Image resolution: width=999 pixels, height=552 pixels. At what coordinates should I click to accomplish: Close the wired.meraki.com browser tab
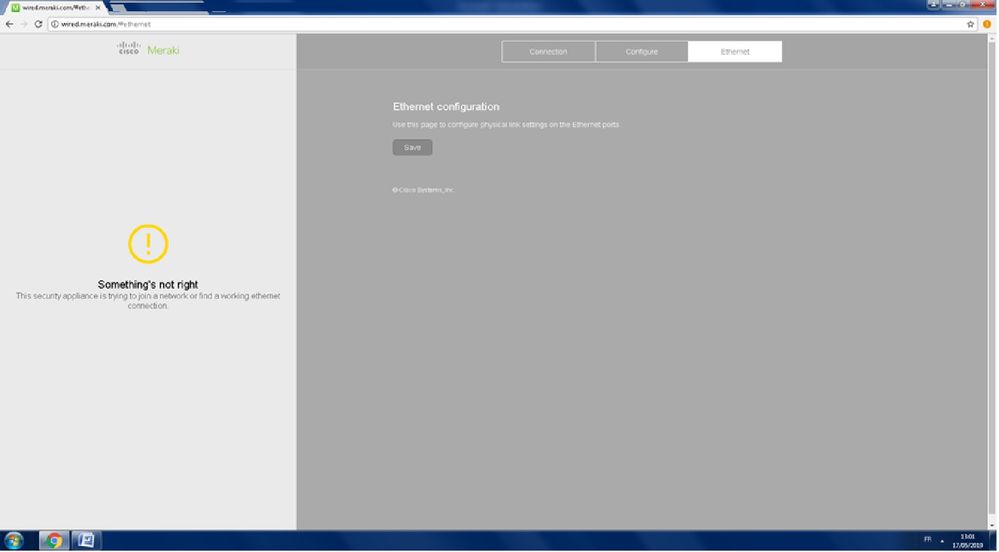tap(97, 7)
